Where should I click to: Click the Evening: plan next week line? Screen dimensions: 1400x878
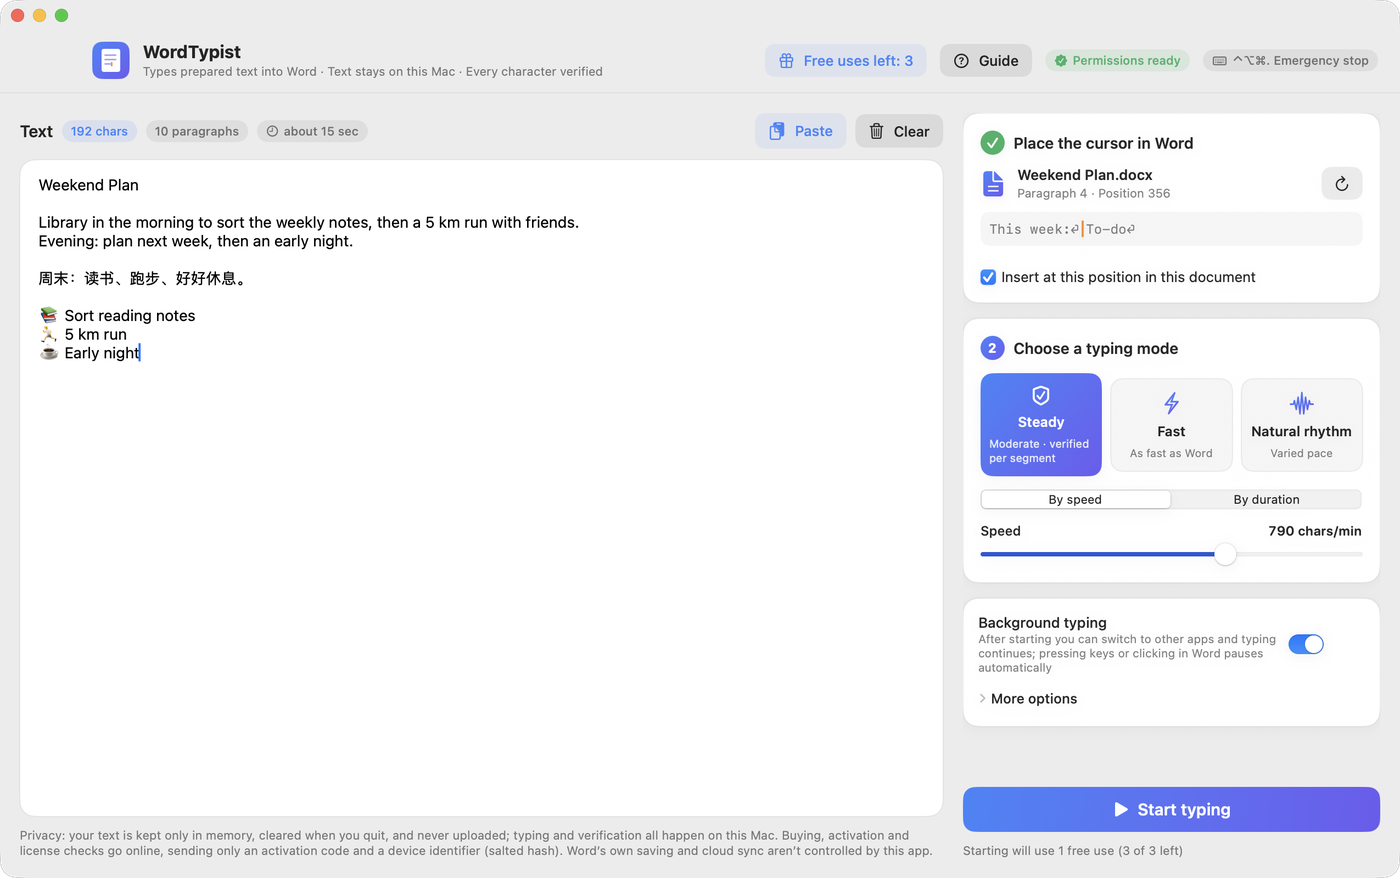pos(196,241)
